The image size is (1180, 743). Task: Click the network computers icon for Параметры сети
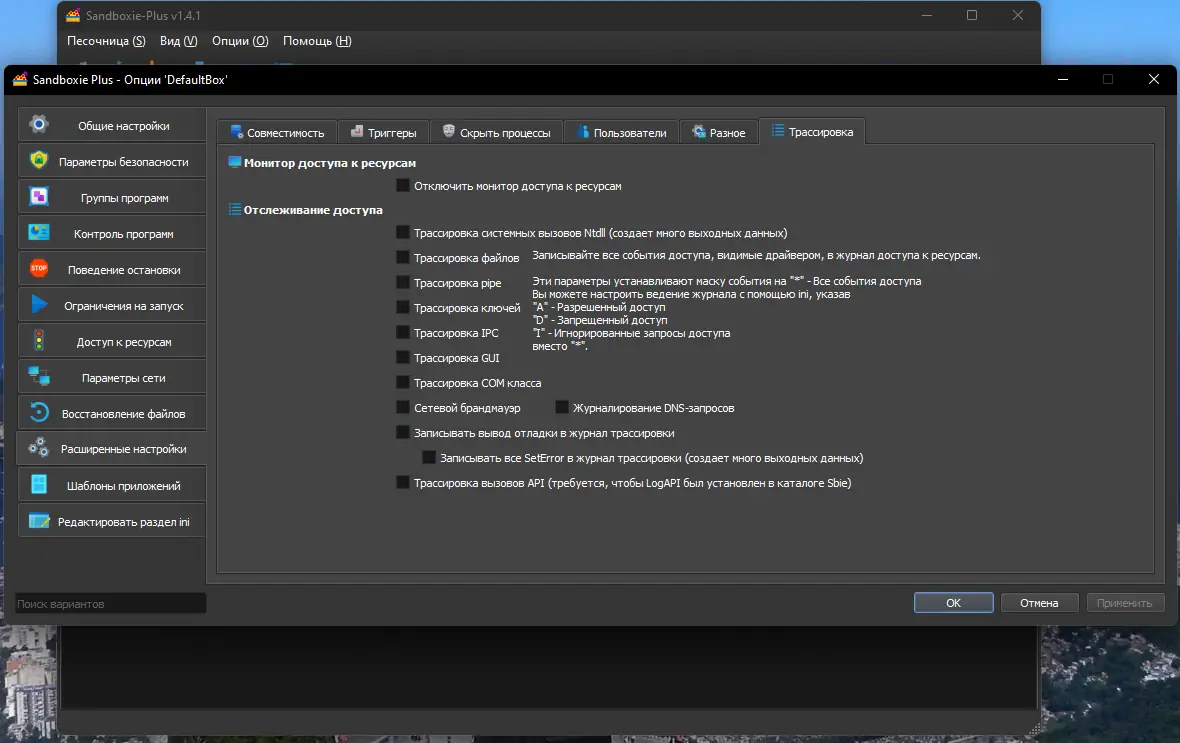tap(39, 376)
